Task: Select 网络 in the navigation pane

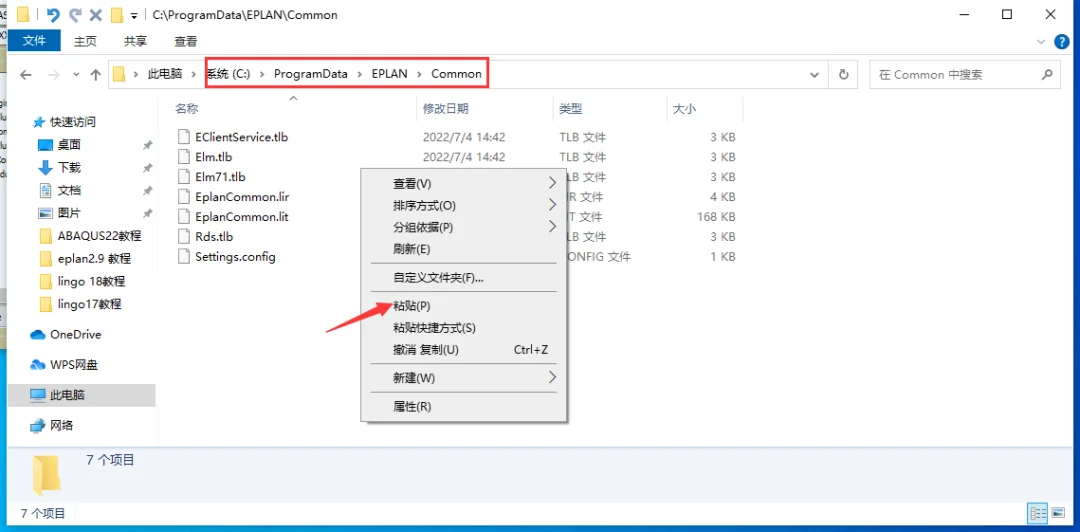Action: [x=61, y=426]
